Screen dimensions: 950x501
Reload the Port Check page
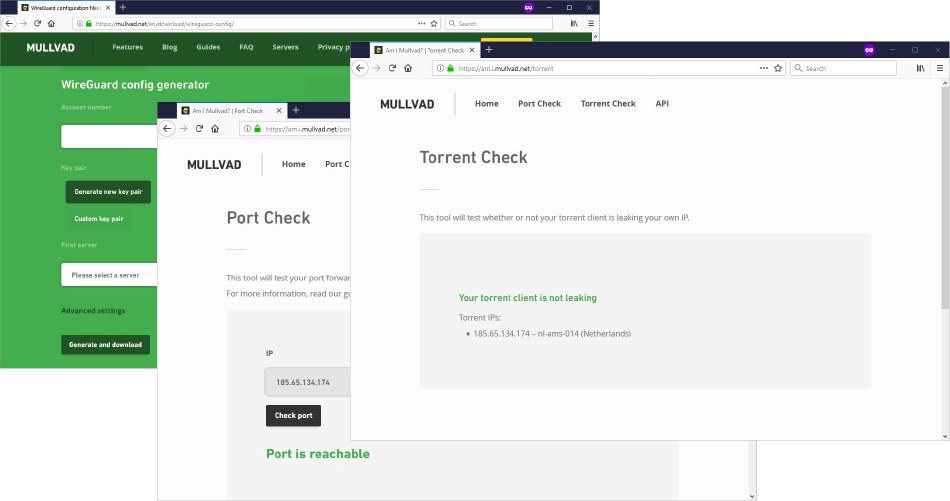pyautogui.click(x=199, y=128)
